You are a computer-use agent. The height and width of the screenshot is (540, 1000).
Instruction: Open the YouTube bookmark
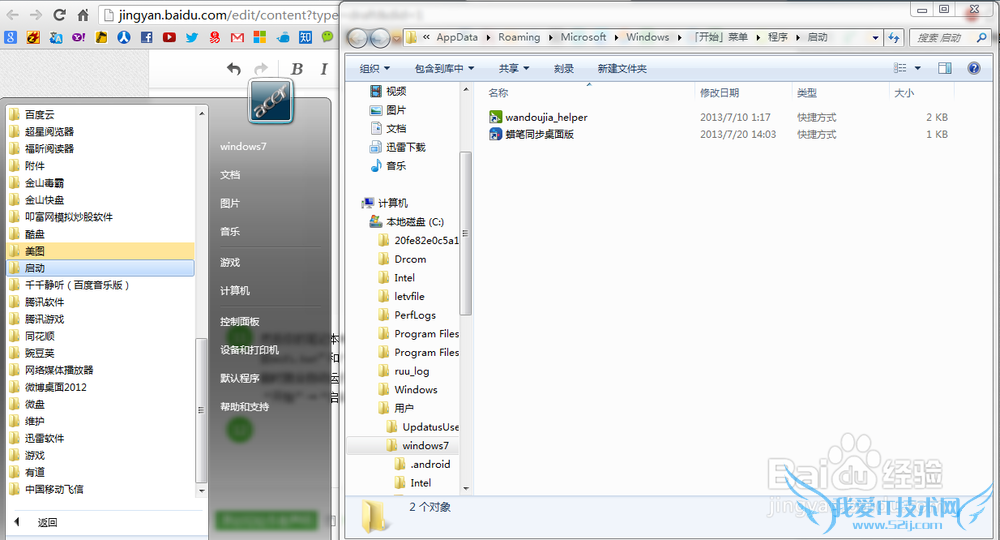click(169, 38)
